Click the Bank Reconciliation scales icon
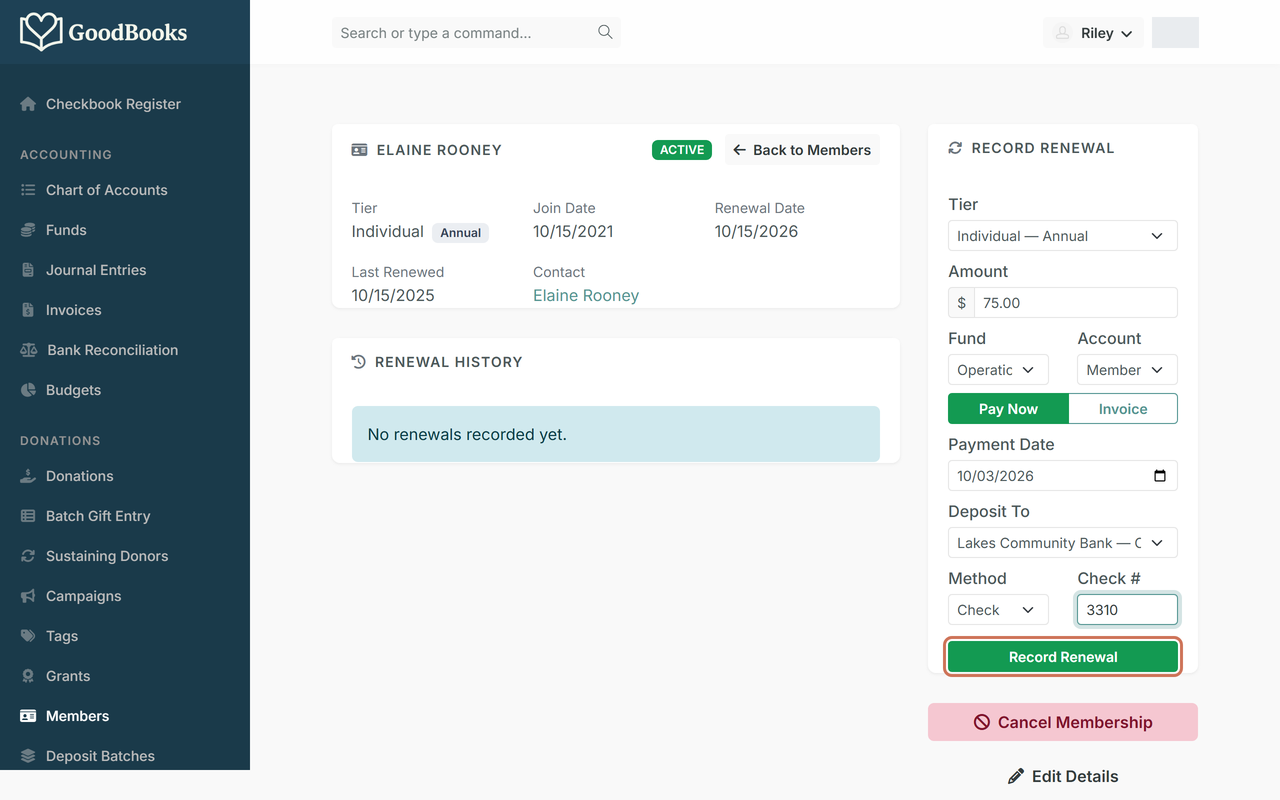This screenshot has height=800, width=1280. (x=29, y=350)
